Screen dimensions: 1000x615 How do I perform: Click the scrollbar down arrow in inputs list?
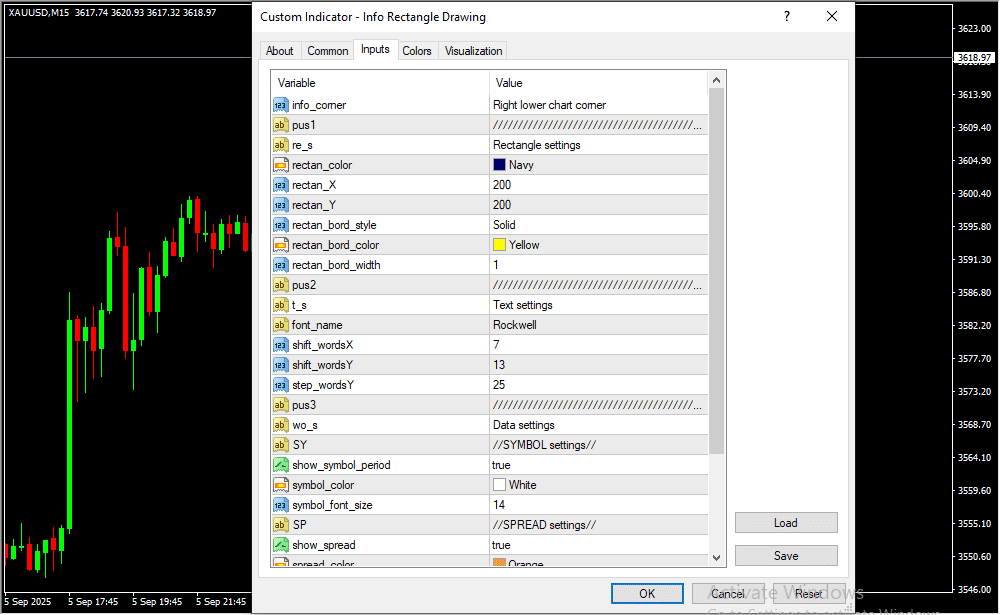click(716, 557)
